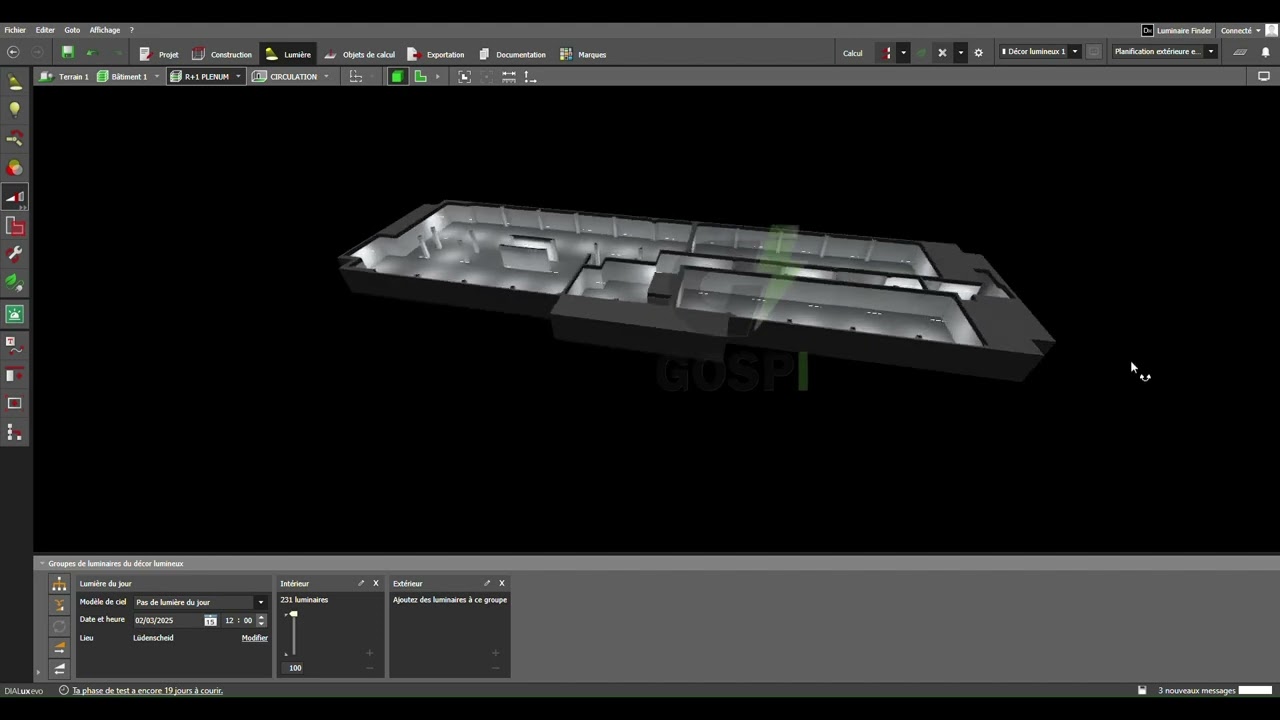Viewport: 1280px width, 720px height.
Task: Open the last sidebar tool with red dots
Action: 15,433
